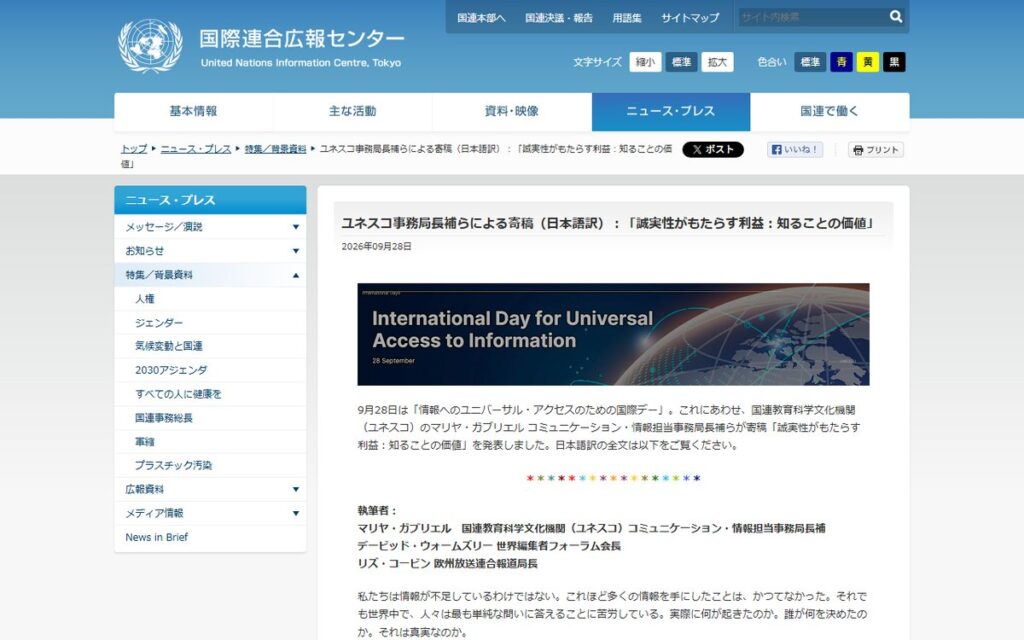1024x640 pixels.
Task: Click the トップ breadcrumb link
Action: (x=134, y=149)
